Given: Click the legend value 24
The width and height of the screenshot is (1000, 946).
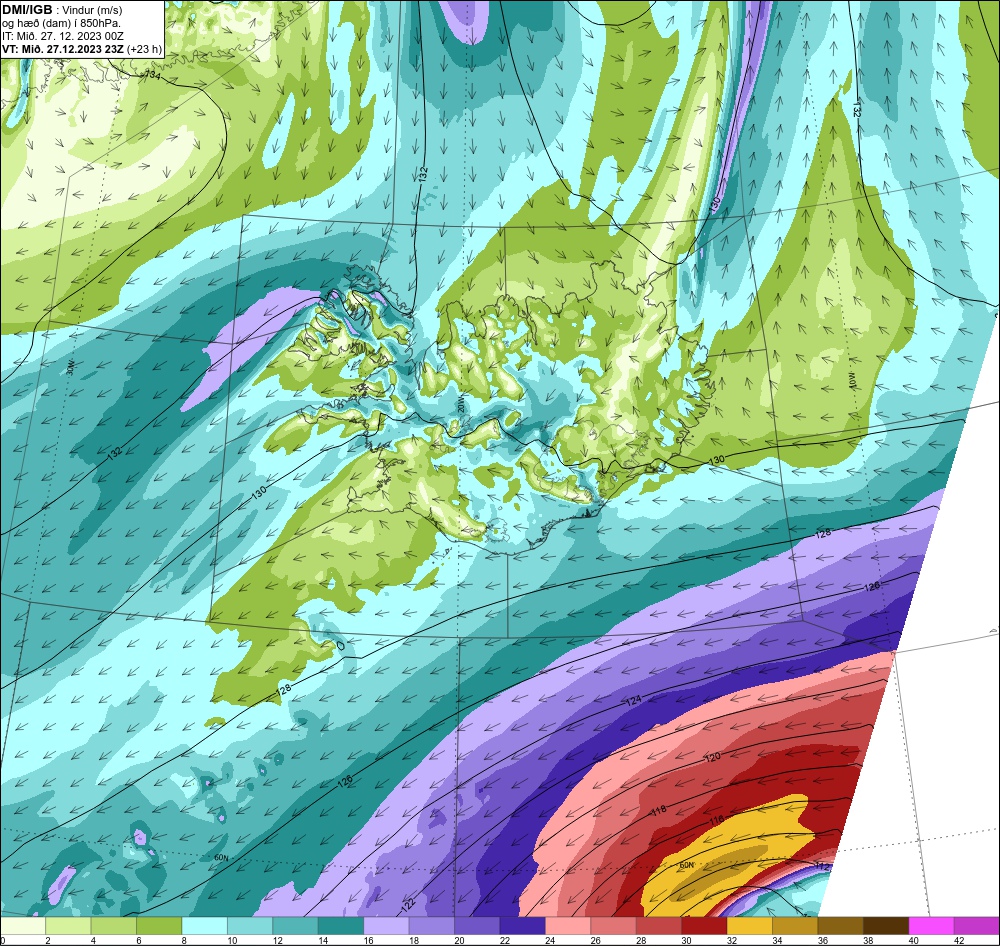Looking at the screenshot, I should point(548,940).
